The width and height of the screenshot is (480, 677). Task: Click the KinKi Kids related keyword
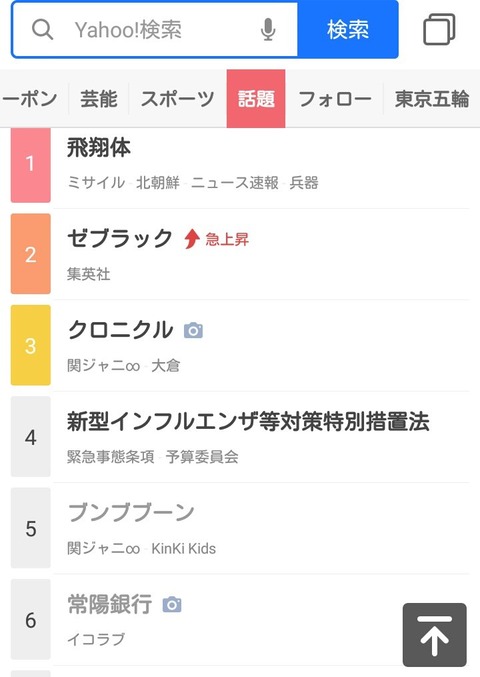pos(183,548)
